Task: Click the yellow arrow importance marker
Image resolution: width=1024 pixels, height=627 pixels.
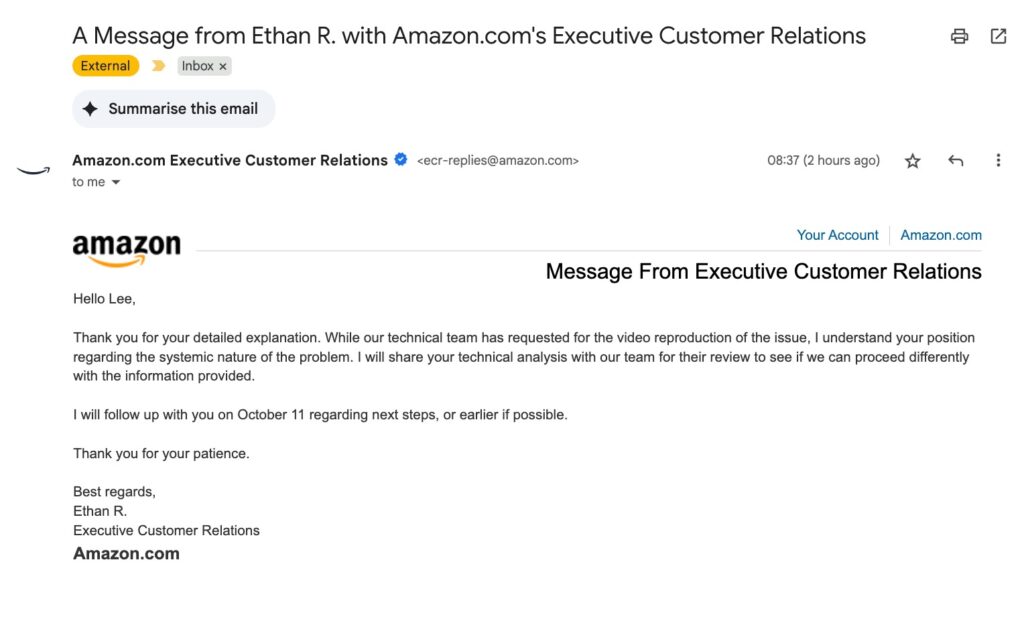Action: [x=158, y=65]
